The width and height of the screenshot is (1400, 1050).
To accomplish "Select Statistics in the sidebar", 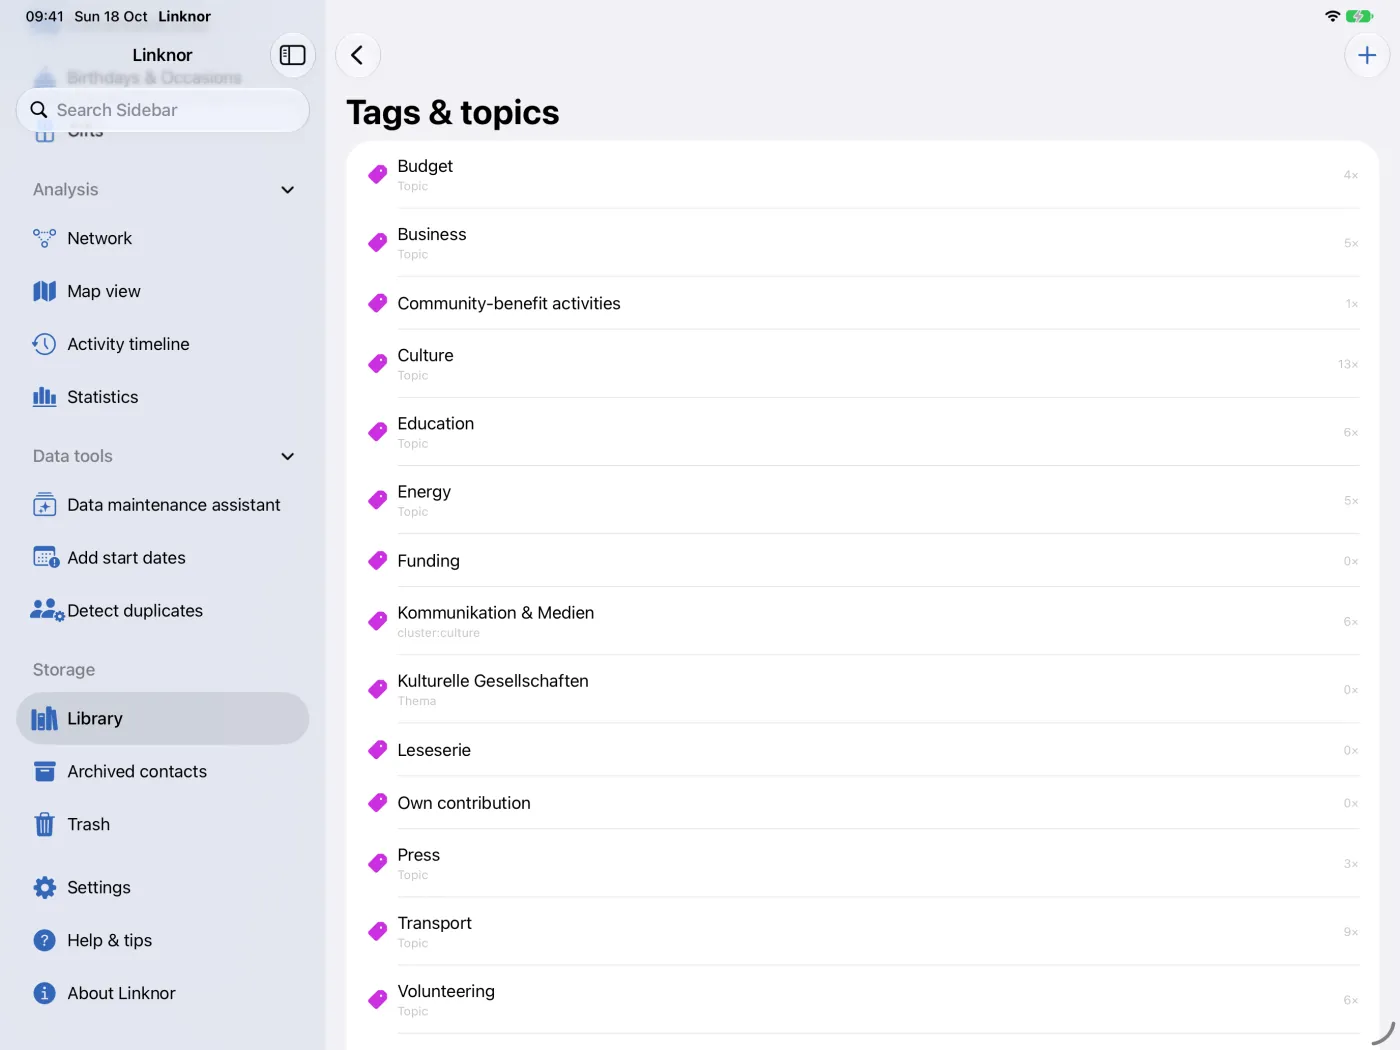I will tap(163, 397).
